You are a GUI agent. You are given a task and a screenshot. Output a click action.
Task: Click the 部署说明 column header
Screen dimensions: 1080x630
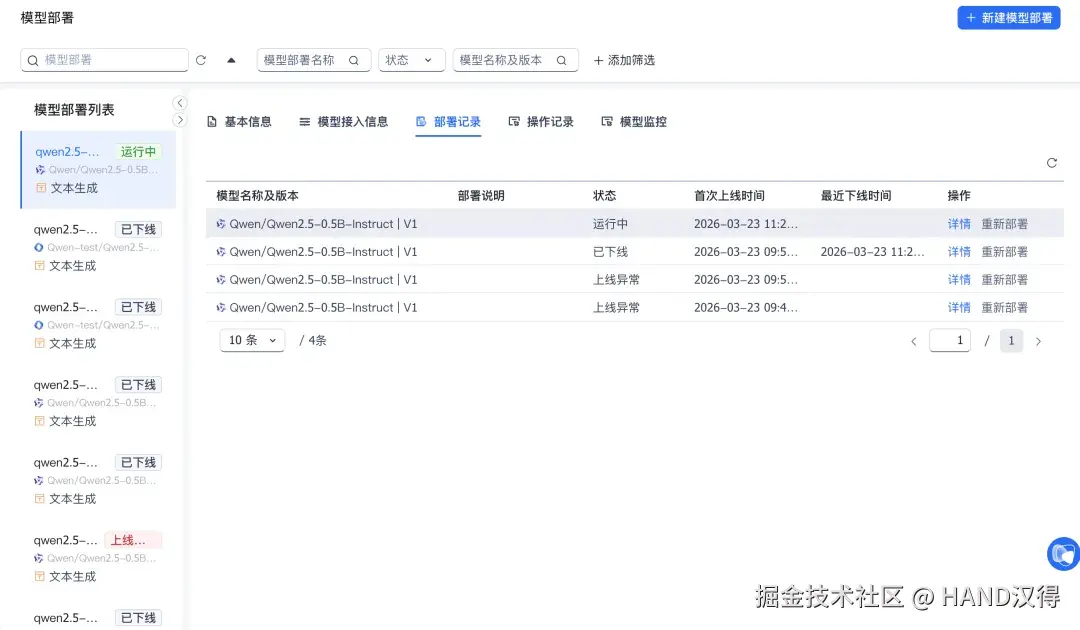click(x=481, y=196)
